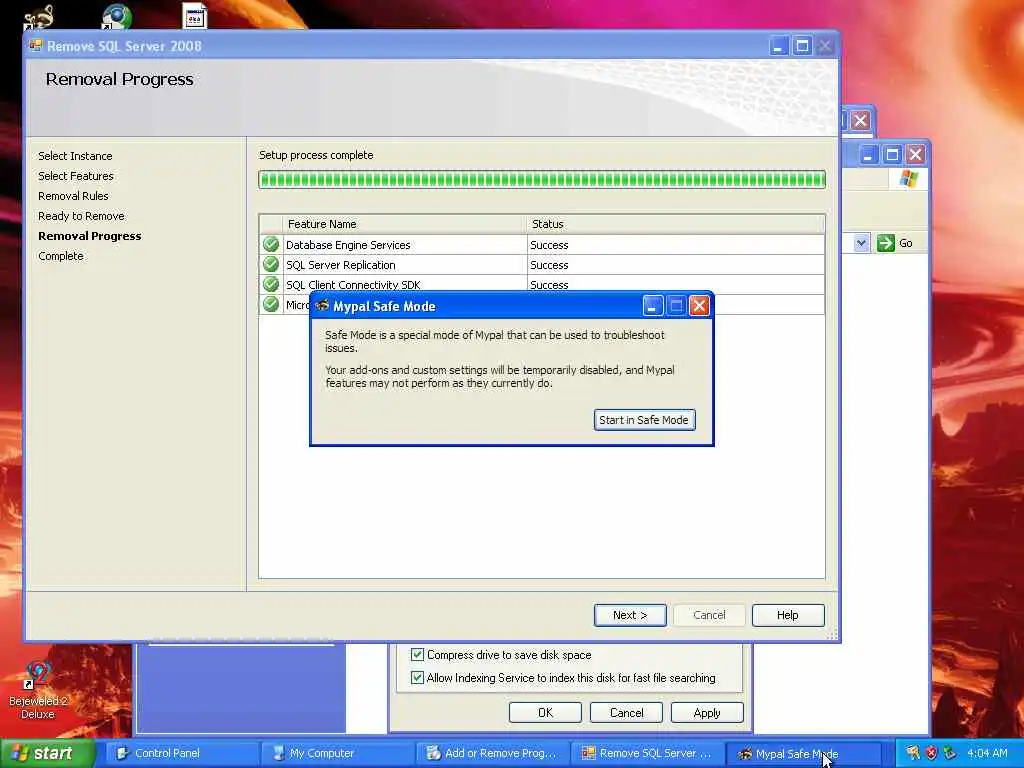Click the red shield security tray icon

point(932,753)
